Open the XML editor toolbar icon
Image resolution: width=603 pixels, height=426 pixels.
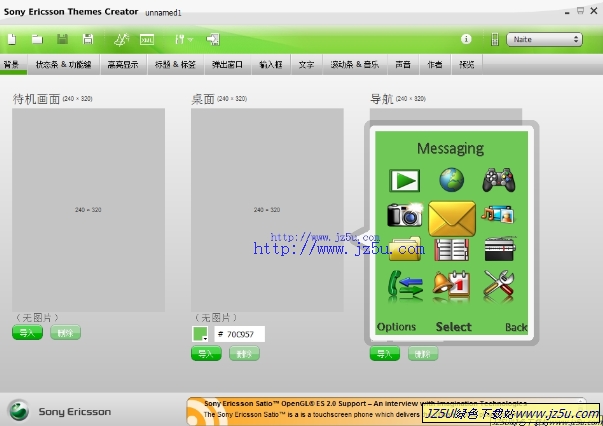[x=147, y=39]
